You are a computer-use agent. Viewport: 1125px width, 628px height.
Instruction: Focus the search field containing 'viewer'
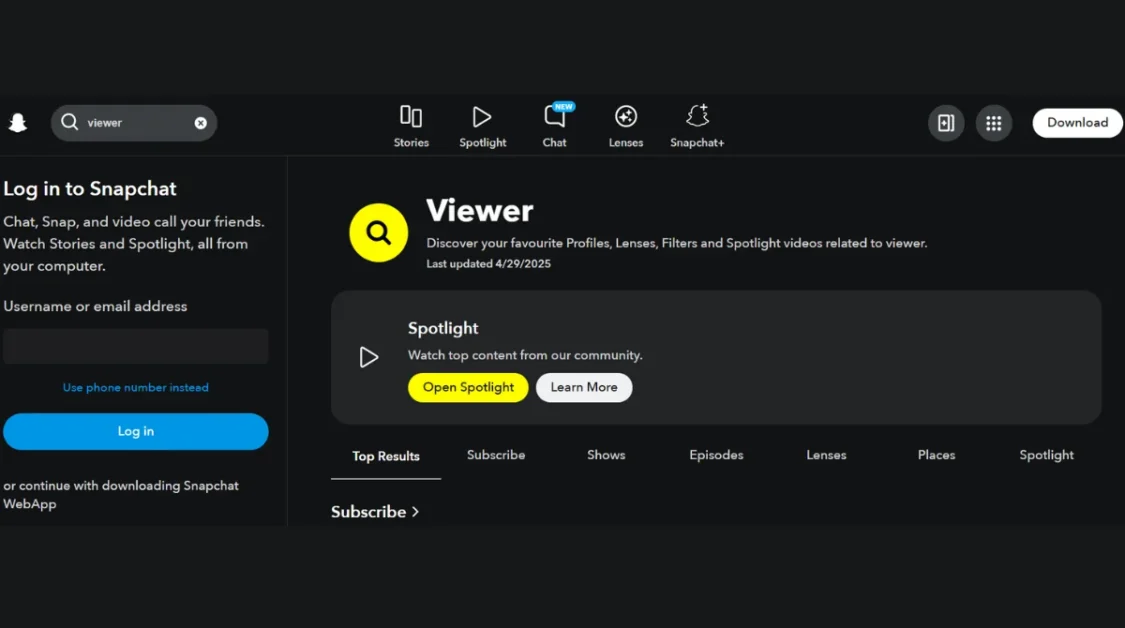point(133,123)
